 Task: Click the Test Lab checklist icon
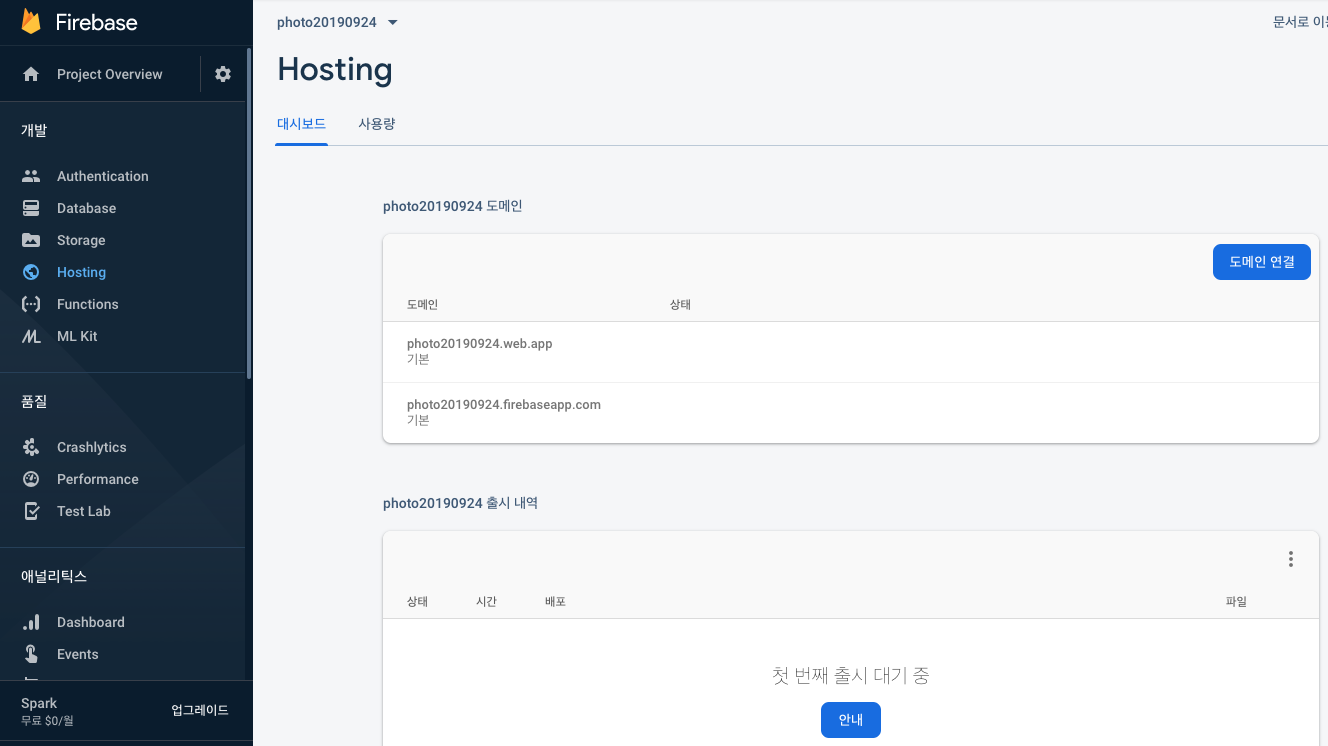[31, 511]
